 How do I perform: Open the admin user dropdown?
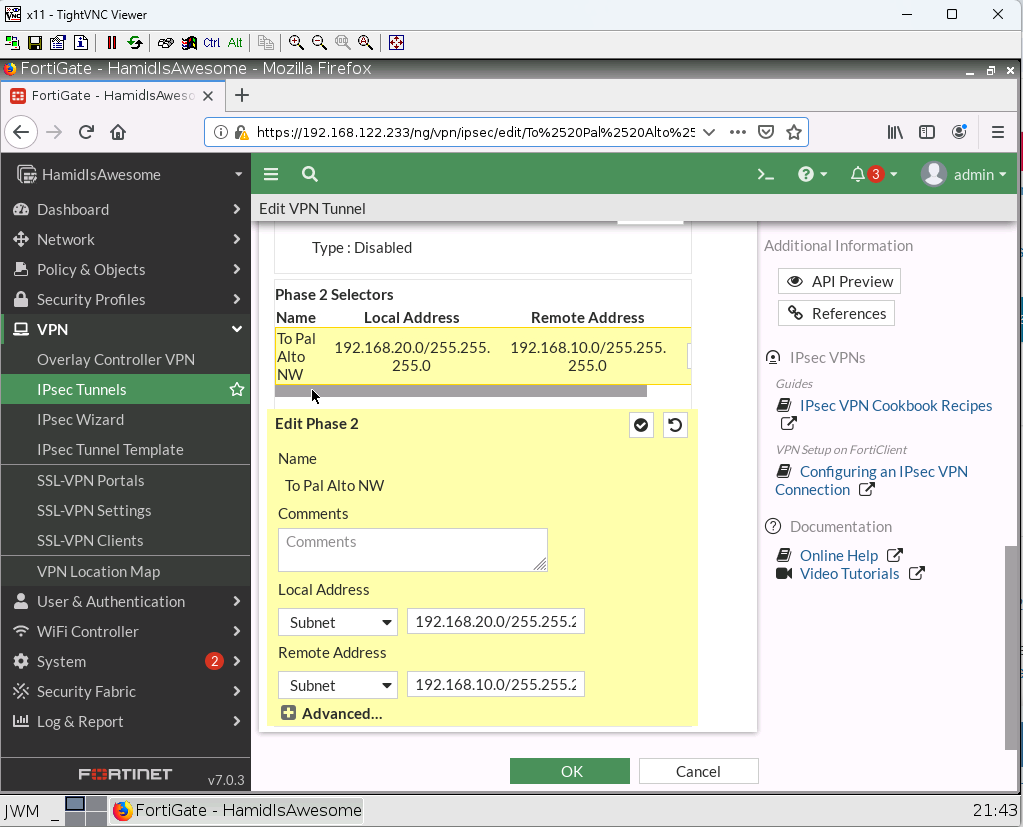click(965, 174)
